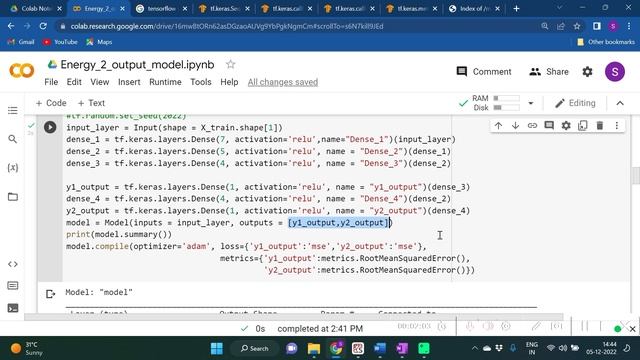Viewport: 640px width, 360px height.
Task: Open the S account avatar
Action: [x=615, y=72]
